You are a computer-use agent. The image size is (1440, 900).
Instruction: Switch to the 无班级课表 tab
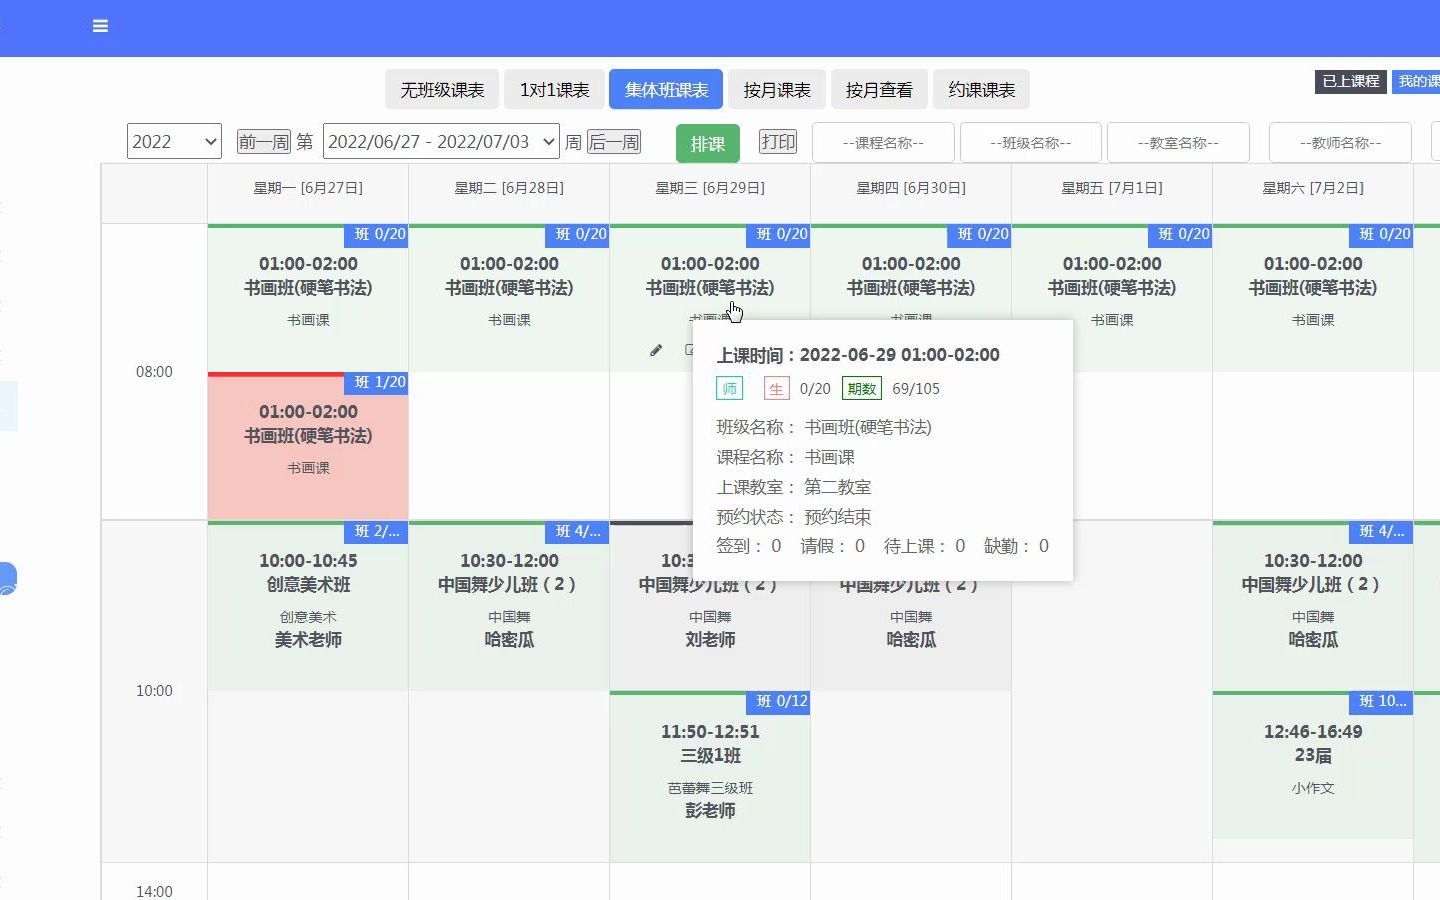[442, 90]
